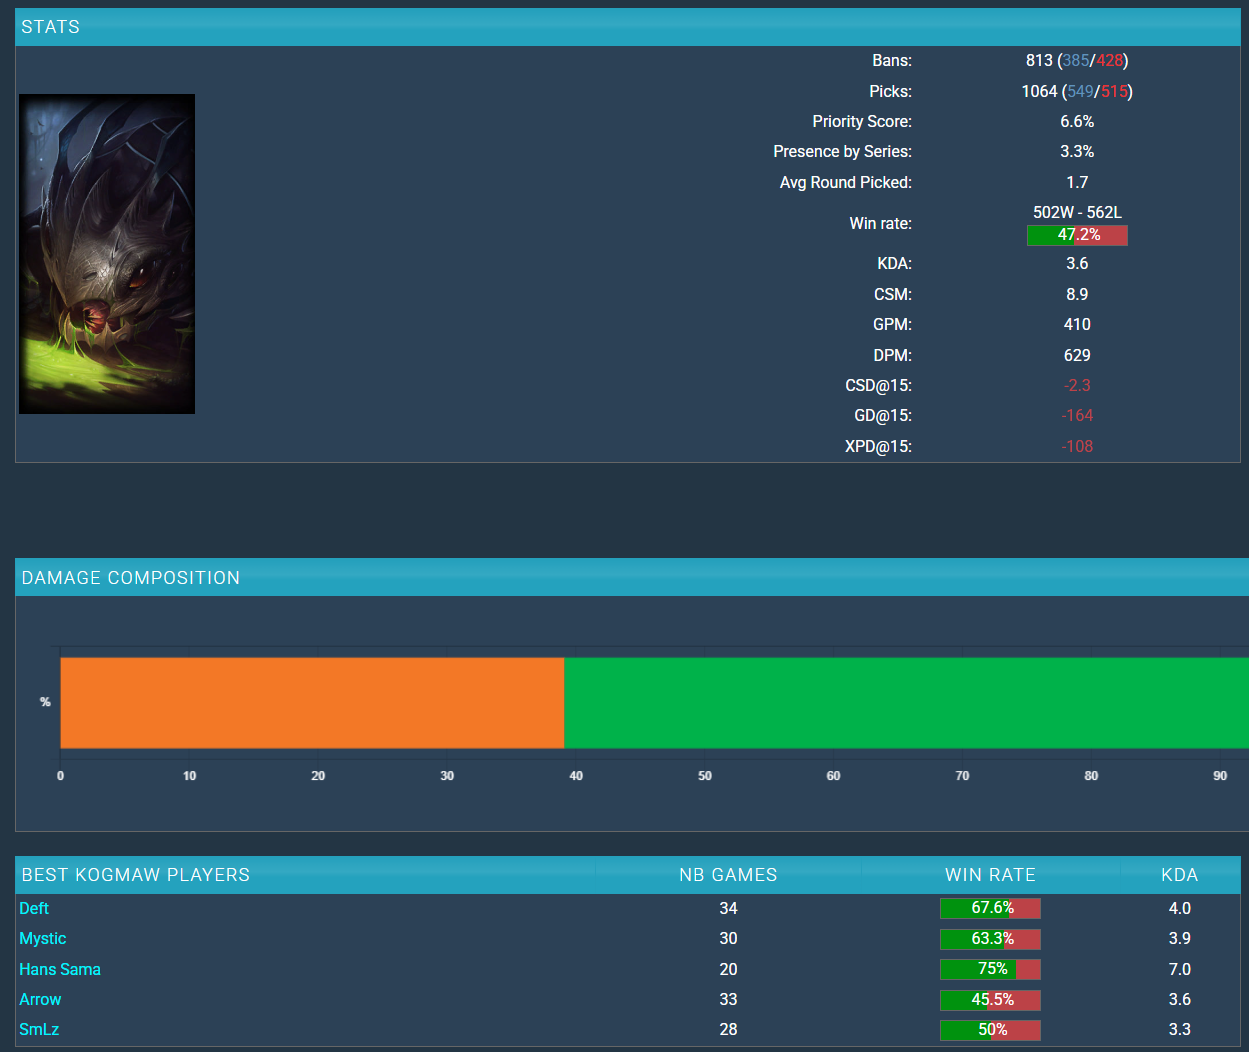Open Hans Sama's player page
1249x1052 pixels.
pyautogui.click(x=60, y=969)
